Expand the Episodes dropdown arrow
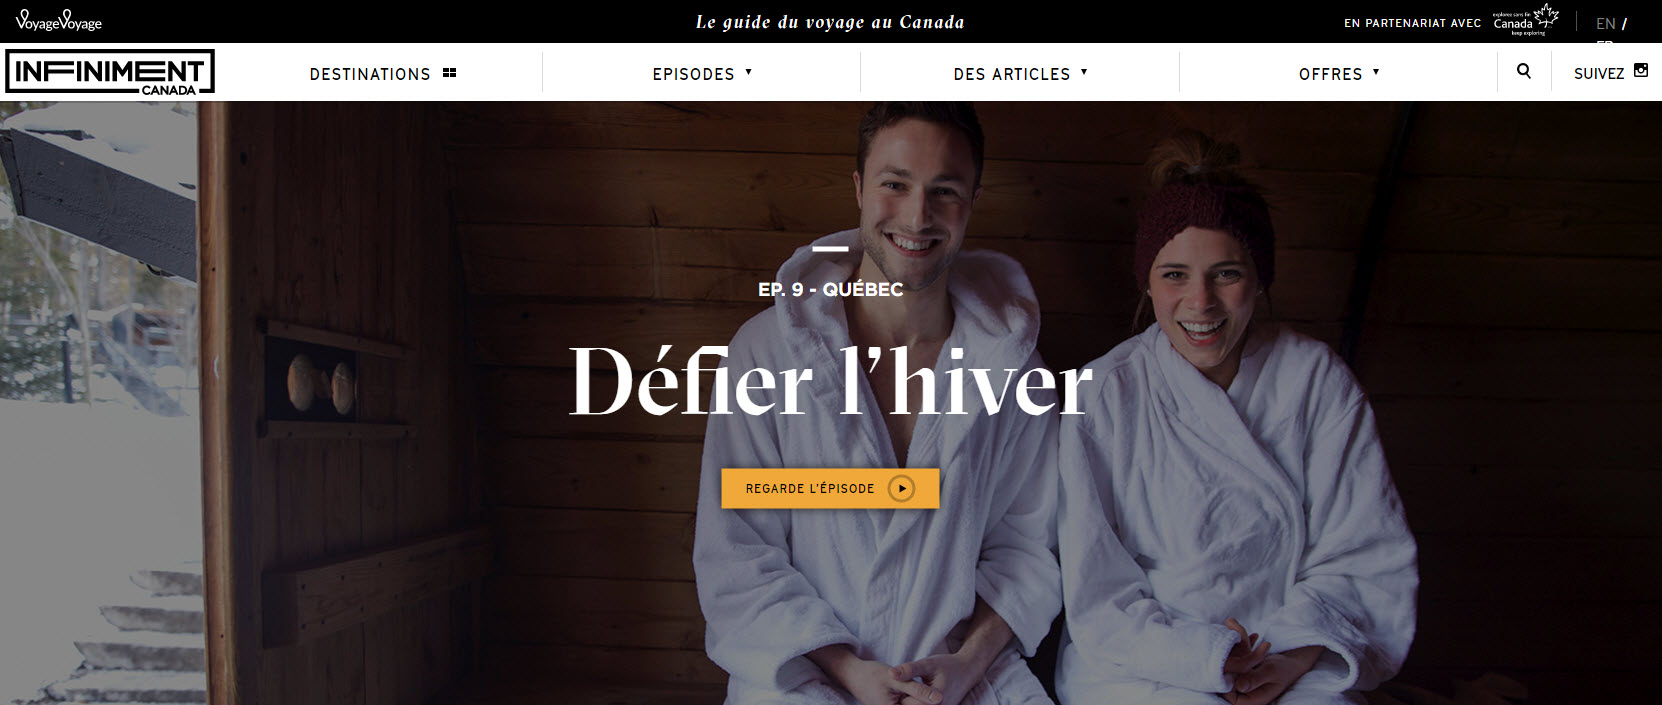Image resolution: width=1662 pixels, height=705 pixels. (748, 72)
